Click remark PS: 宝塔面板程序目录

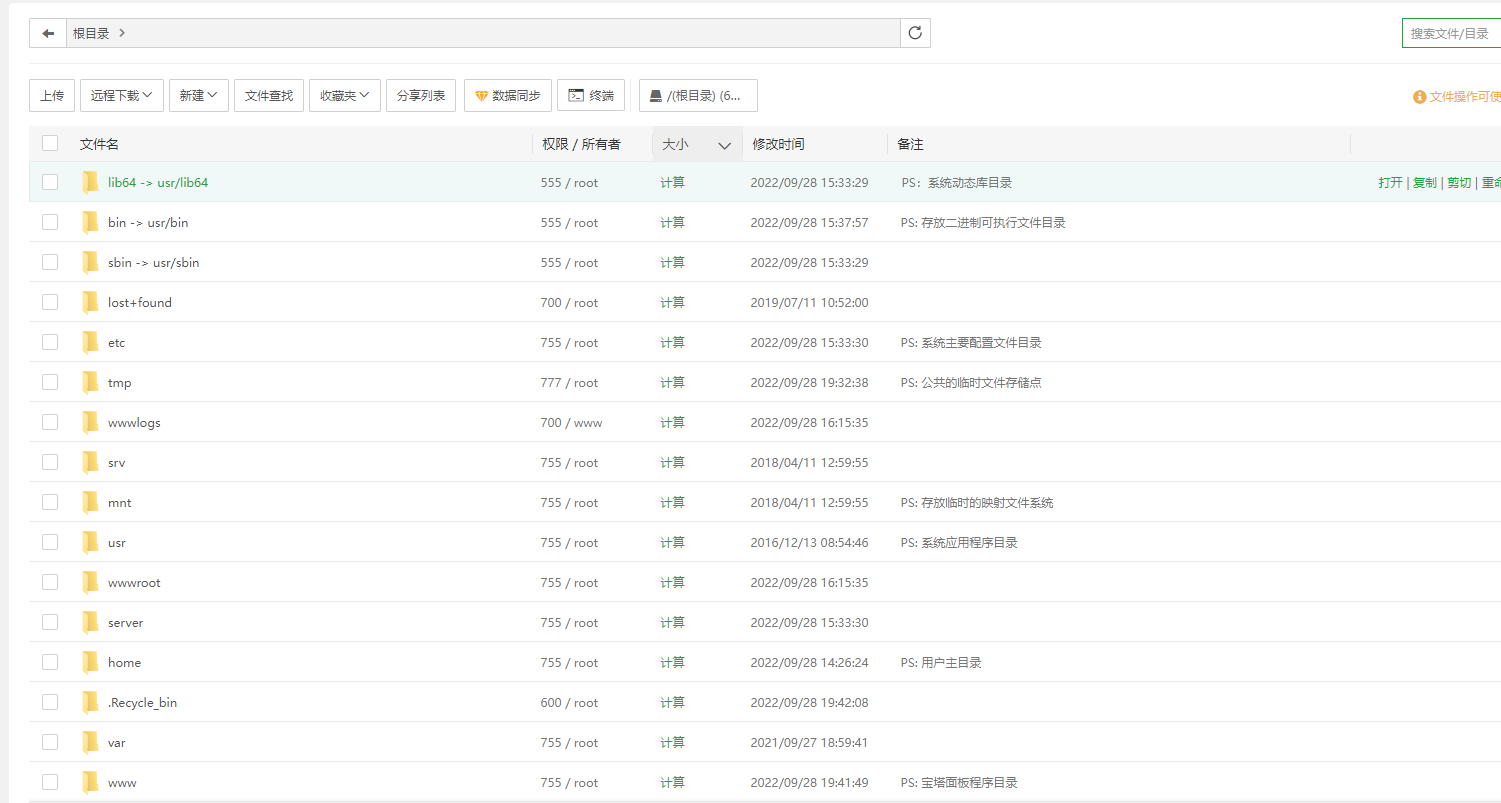point(959,782)
